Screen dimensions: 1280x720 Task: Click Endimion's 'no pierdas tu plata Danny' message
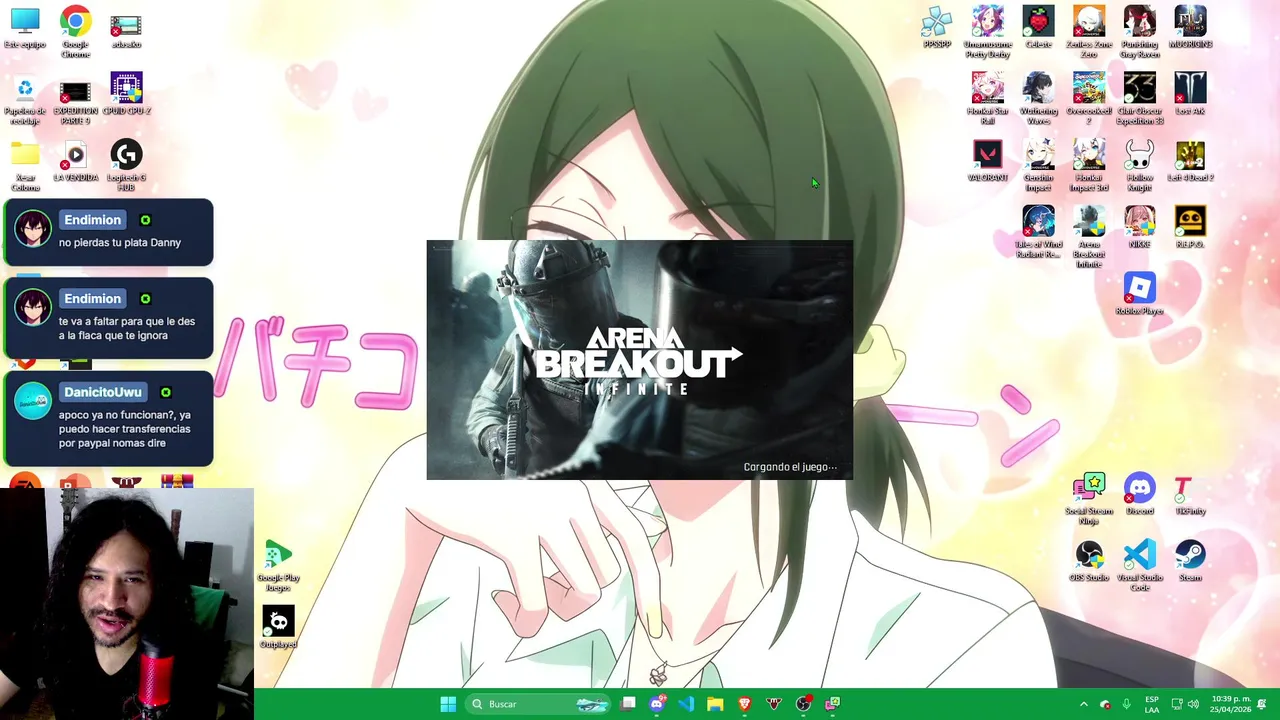[108, 233]
